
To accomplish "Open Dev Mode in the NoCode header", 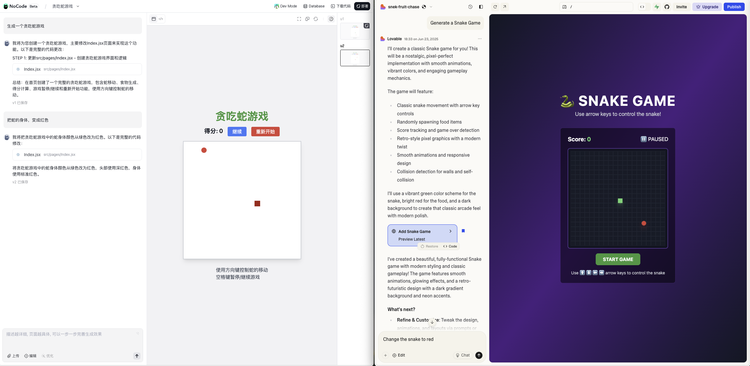I will point(286,6).
